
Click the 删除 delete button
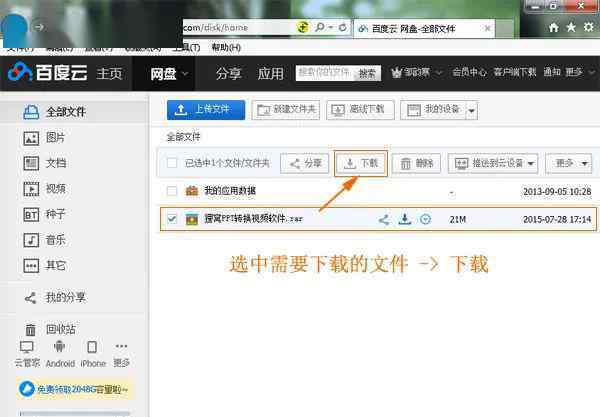[416, 163]
